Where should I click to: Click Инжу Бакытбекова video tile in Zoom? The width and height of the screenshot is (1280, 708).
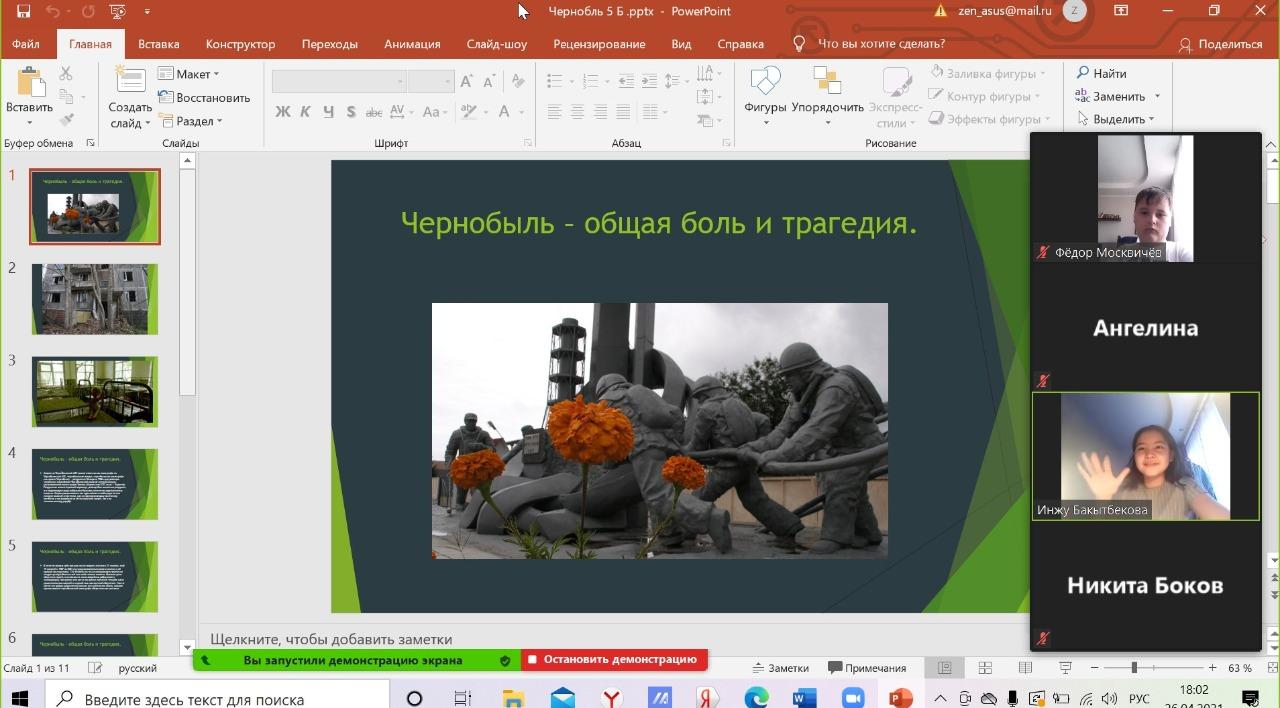click(1146, 456)
